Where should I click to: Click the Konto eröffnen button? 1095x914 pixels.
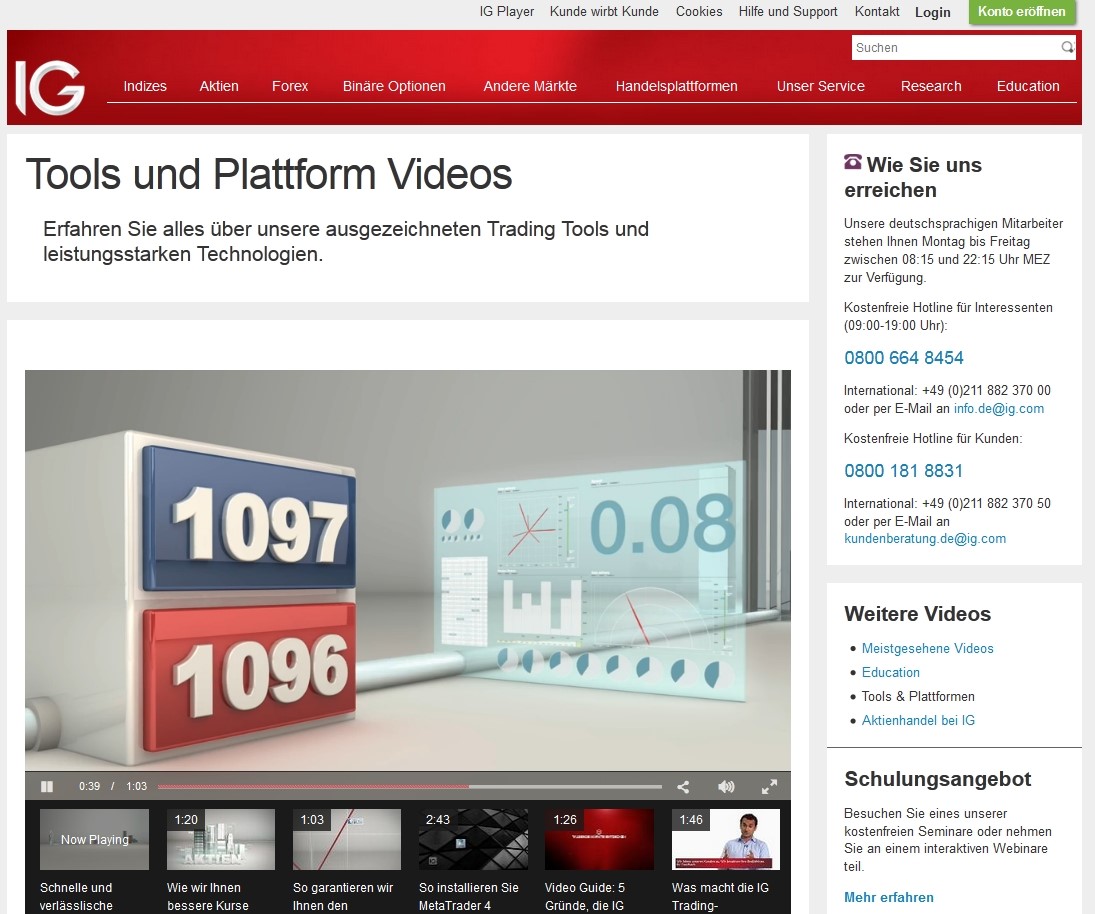pos(1022,12)
